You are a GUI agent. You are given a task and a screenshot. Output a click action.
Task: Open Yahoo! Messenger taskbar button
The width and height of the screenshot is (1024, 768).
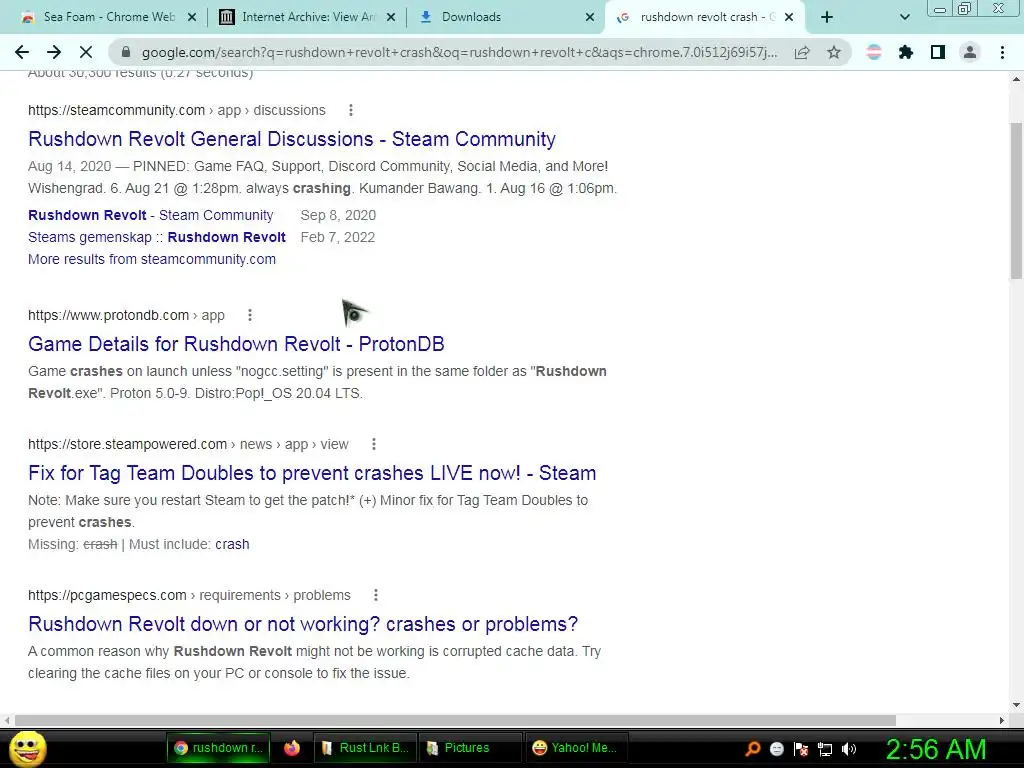pyautogui.click(x=575, y=748)
